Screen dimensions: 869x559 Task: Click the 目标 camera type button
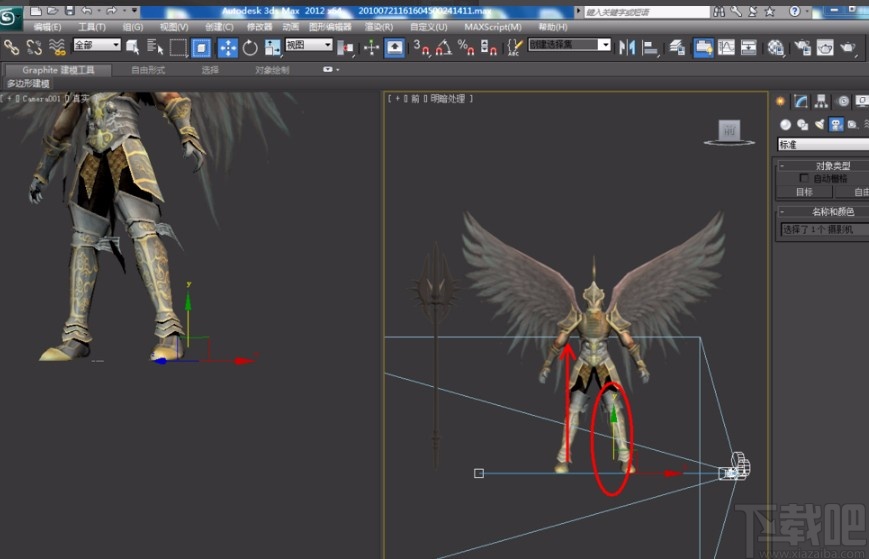point(804,192)
